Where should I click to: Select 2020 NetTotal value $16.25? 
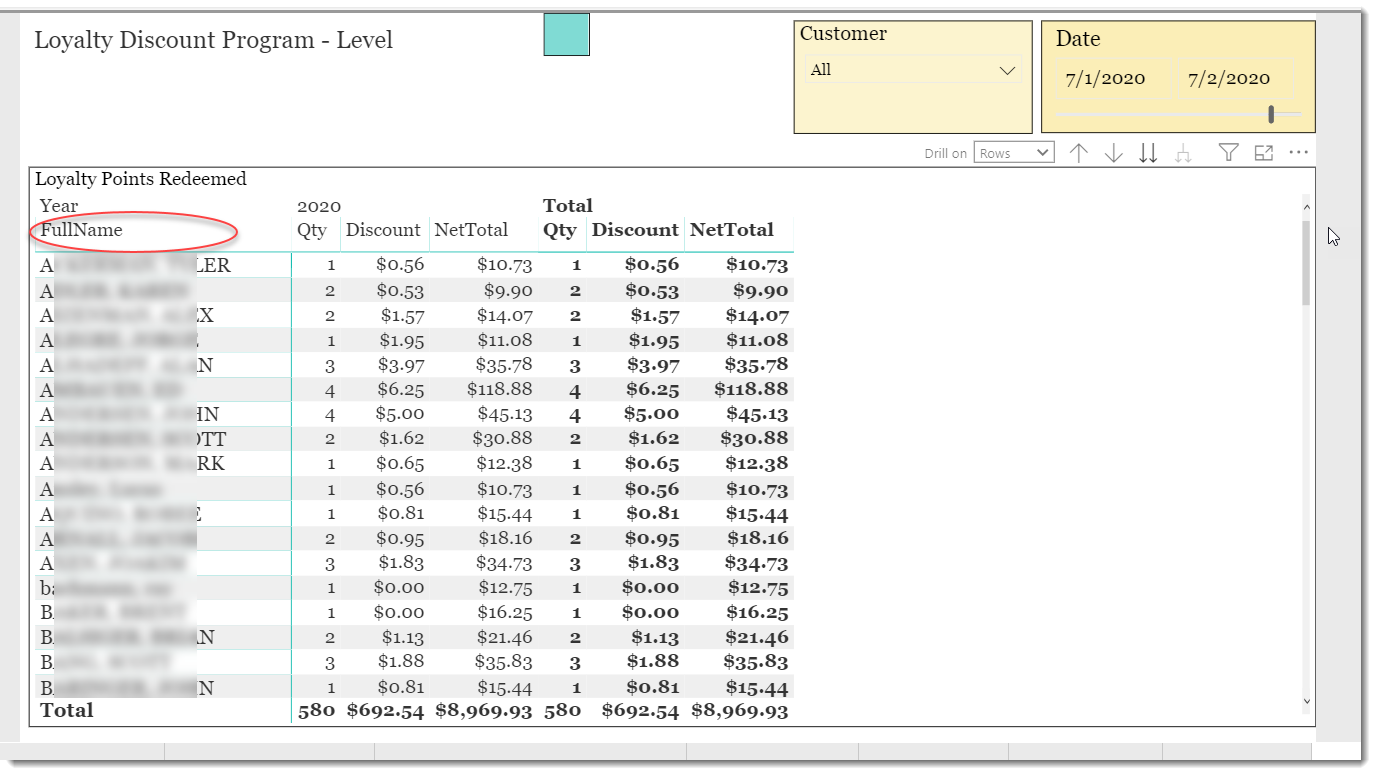point(504,613)
